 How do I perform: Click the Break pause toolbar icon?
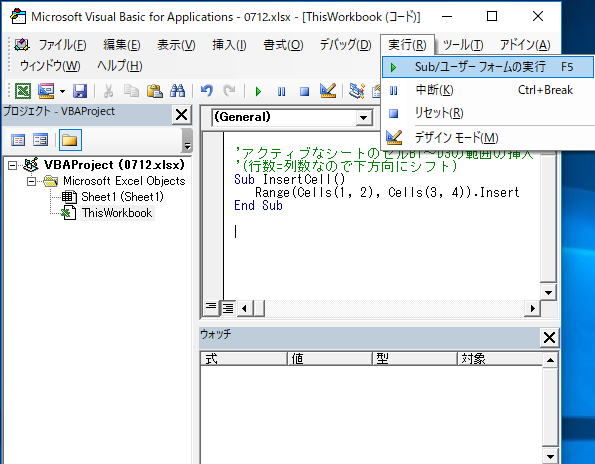pos(281,91)
